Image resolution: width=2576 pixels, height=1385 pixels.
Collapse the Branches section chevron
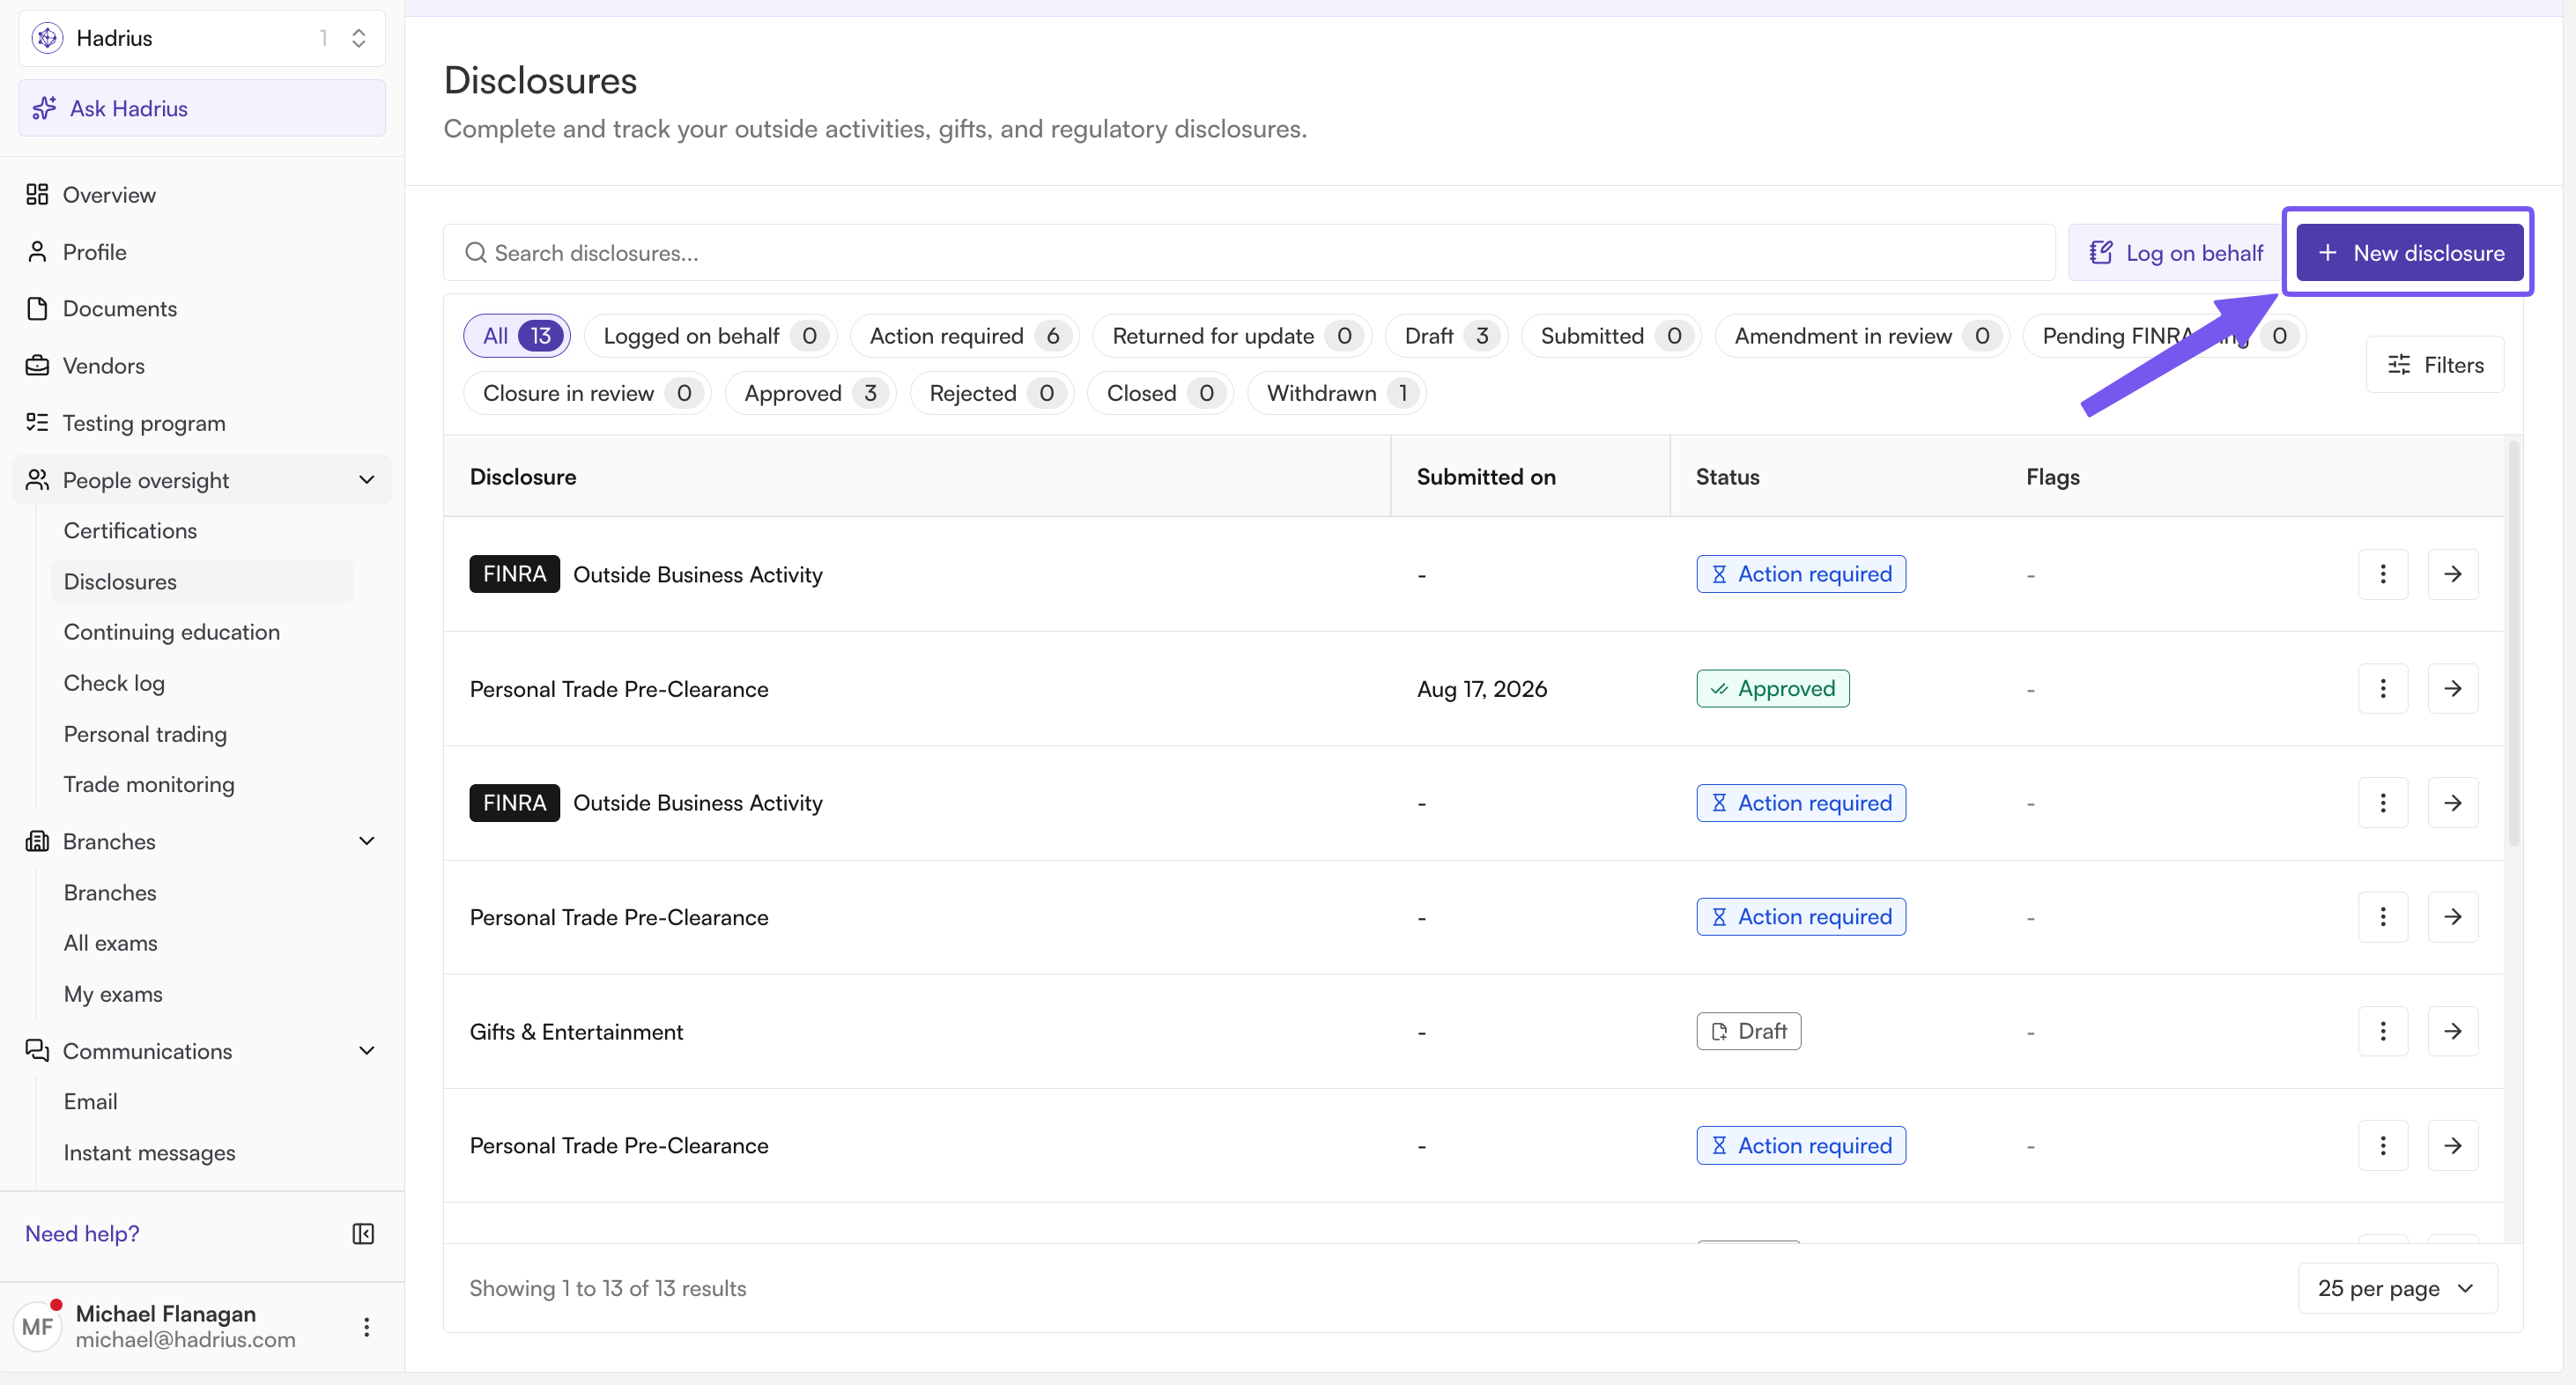tap(367, 841)
